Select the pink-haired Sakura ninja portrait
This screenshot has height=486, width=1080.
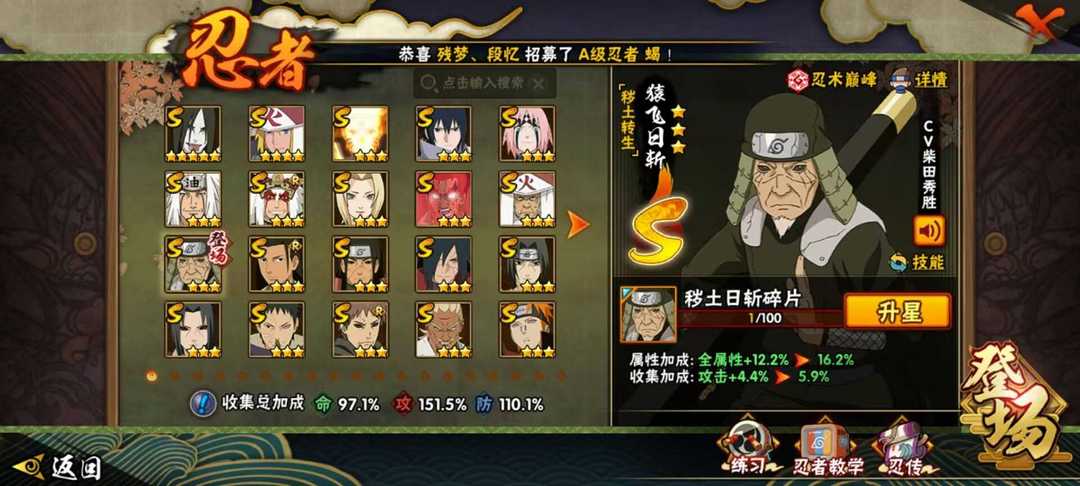coord(527,134)
